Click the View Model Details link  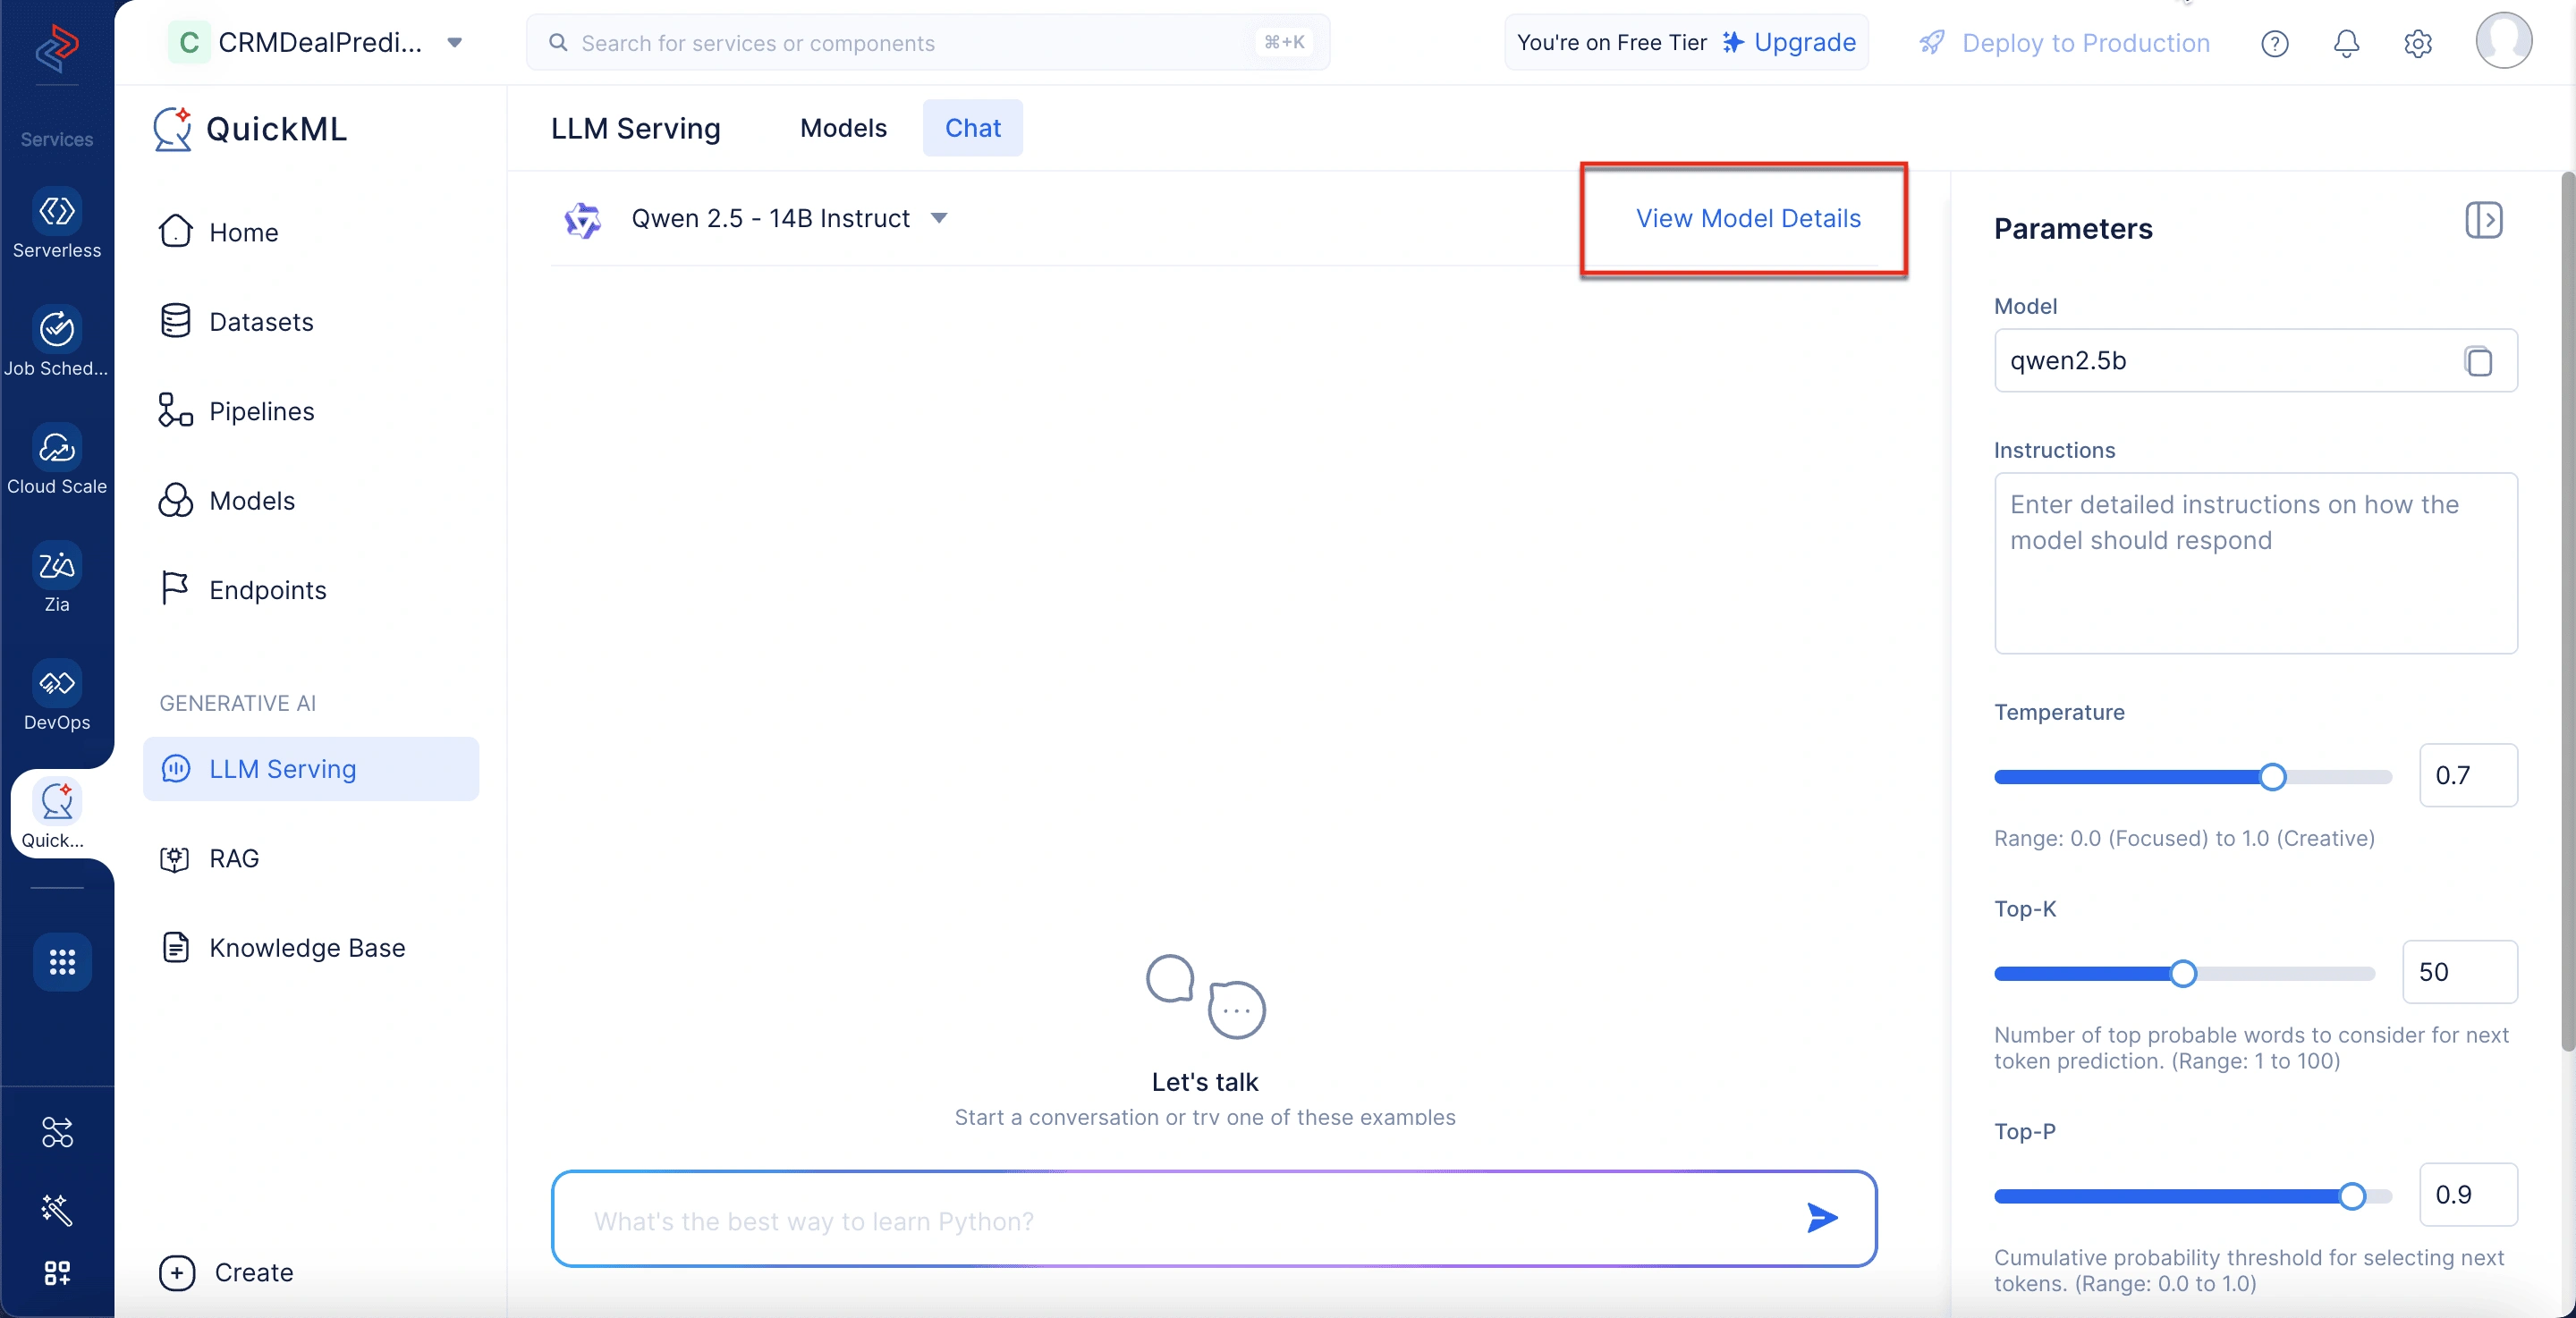point(1748,218)
